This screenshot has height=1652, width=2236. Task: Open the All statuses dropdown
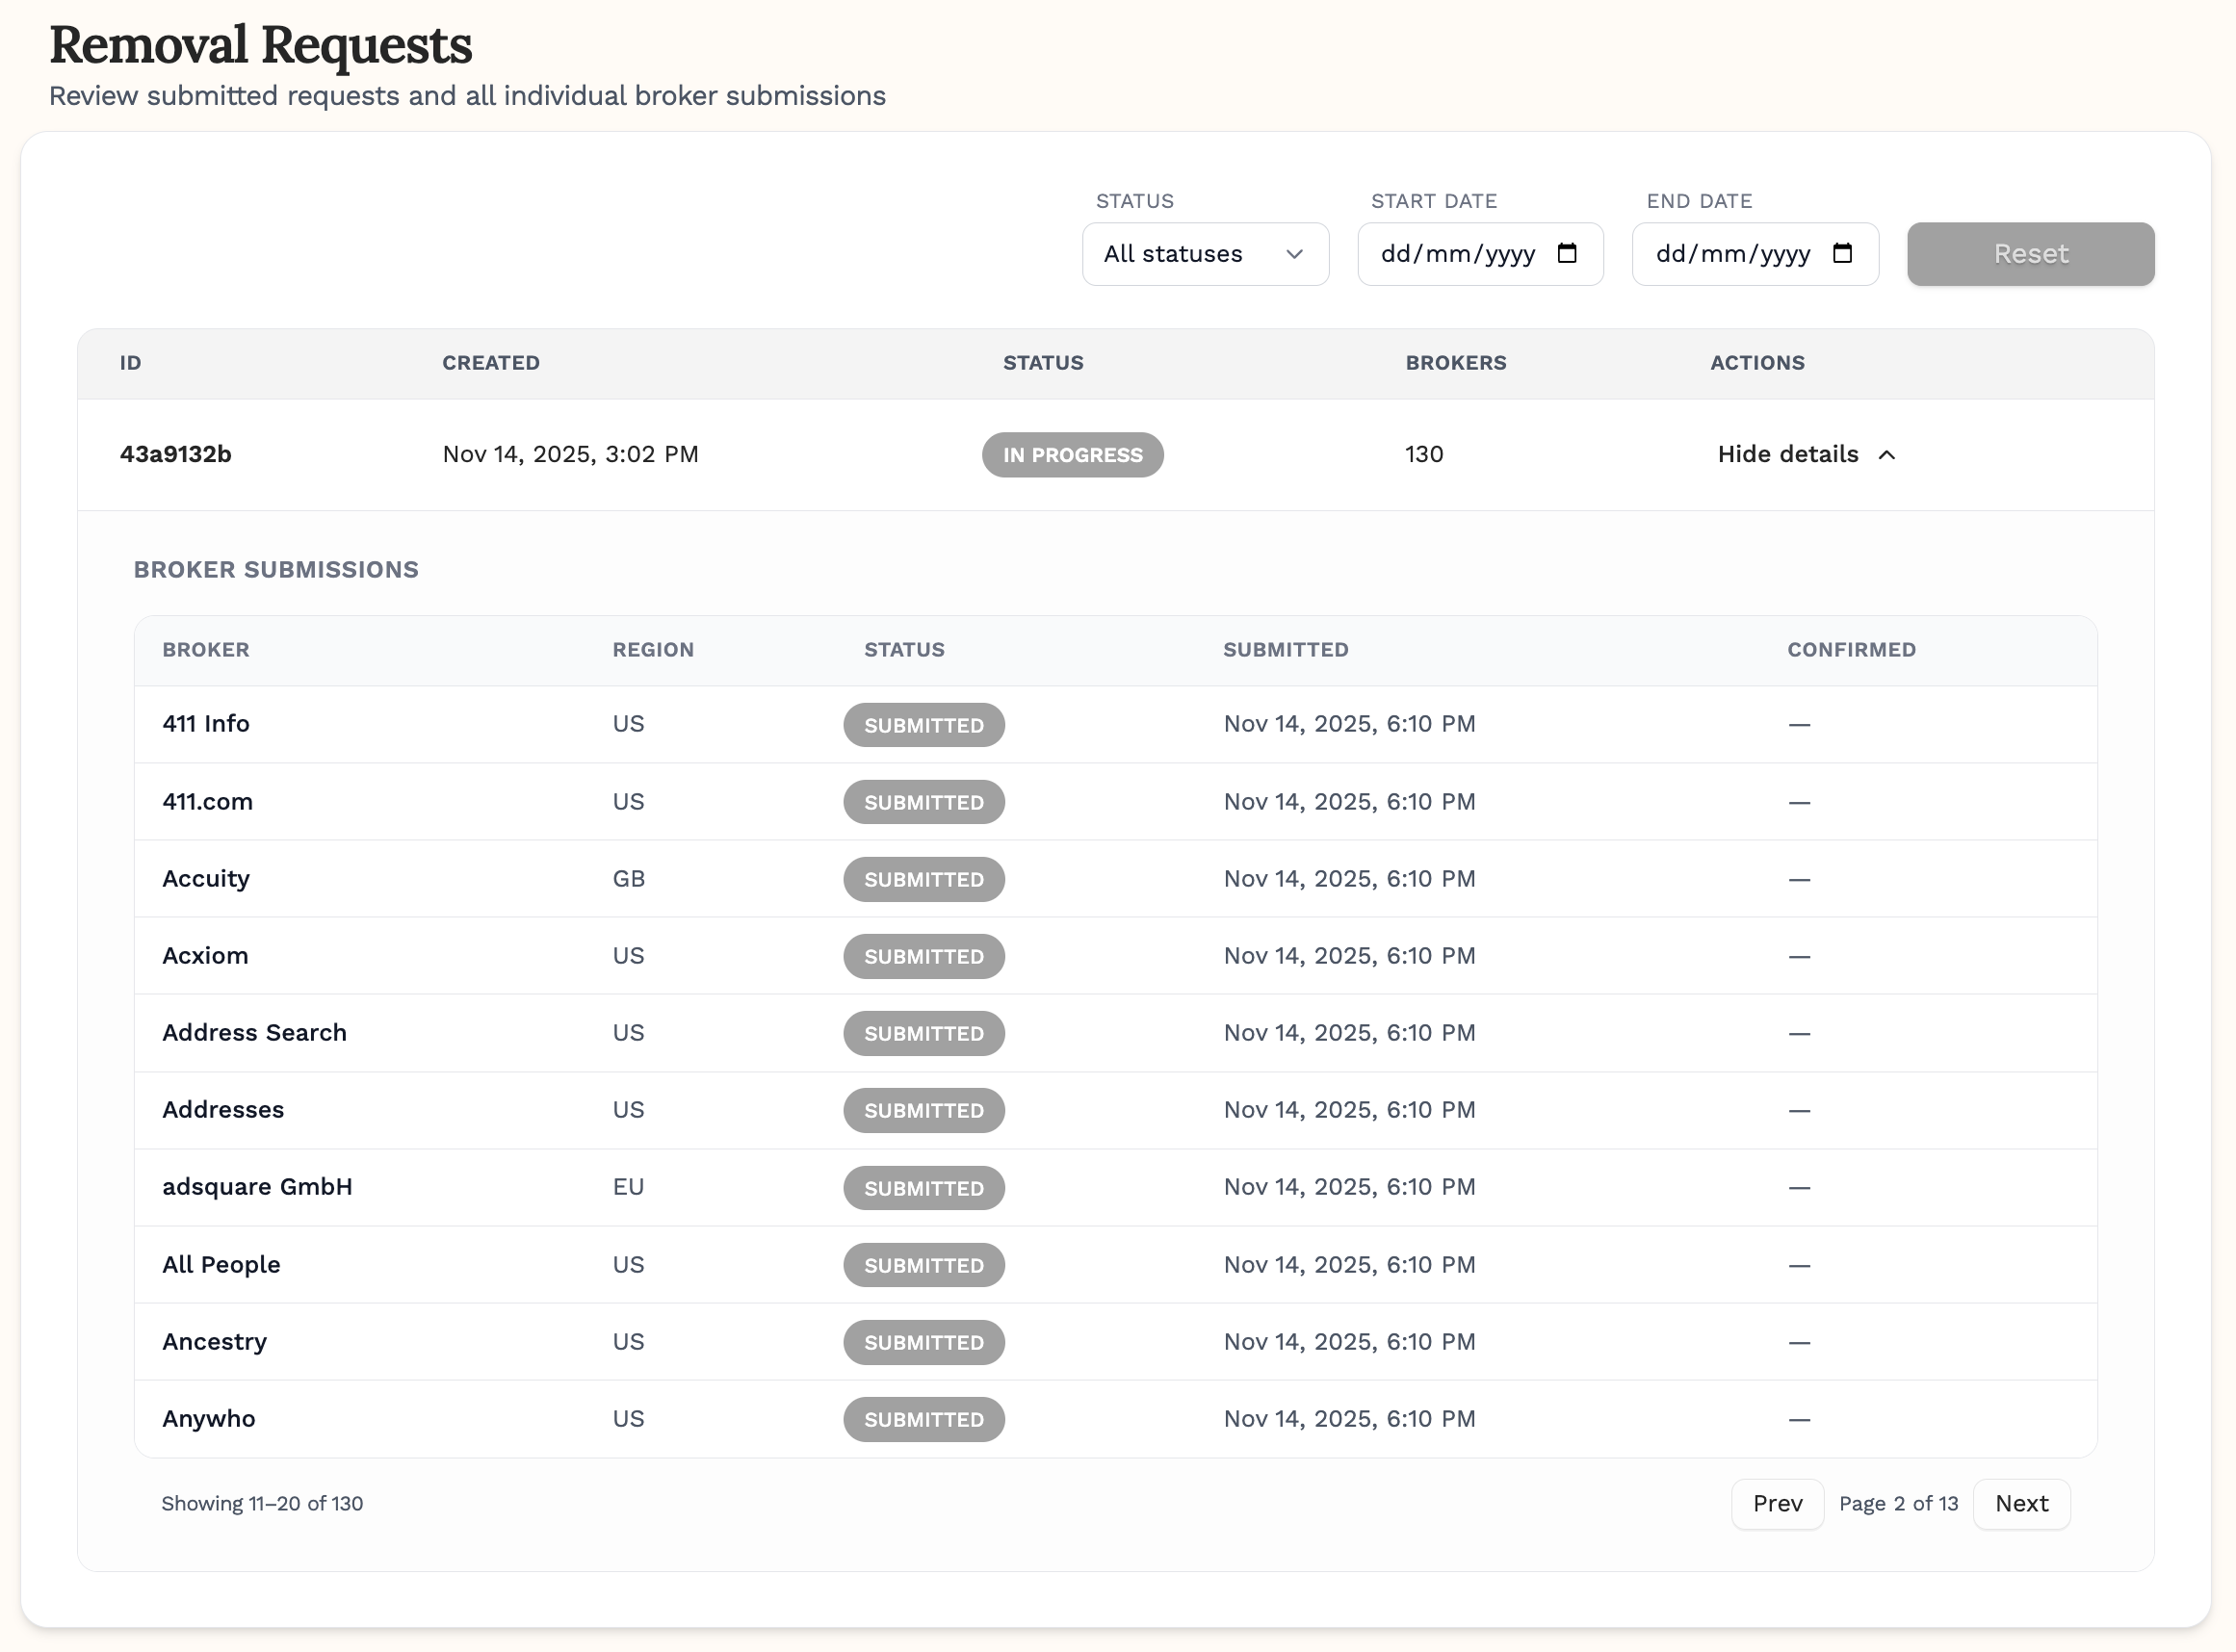coord(1205,254)
